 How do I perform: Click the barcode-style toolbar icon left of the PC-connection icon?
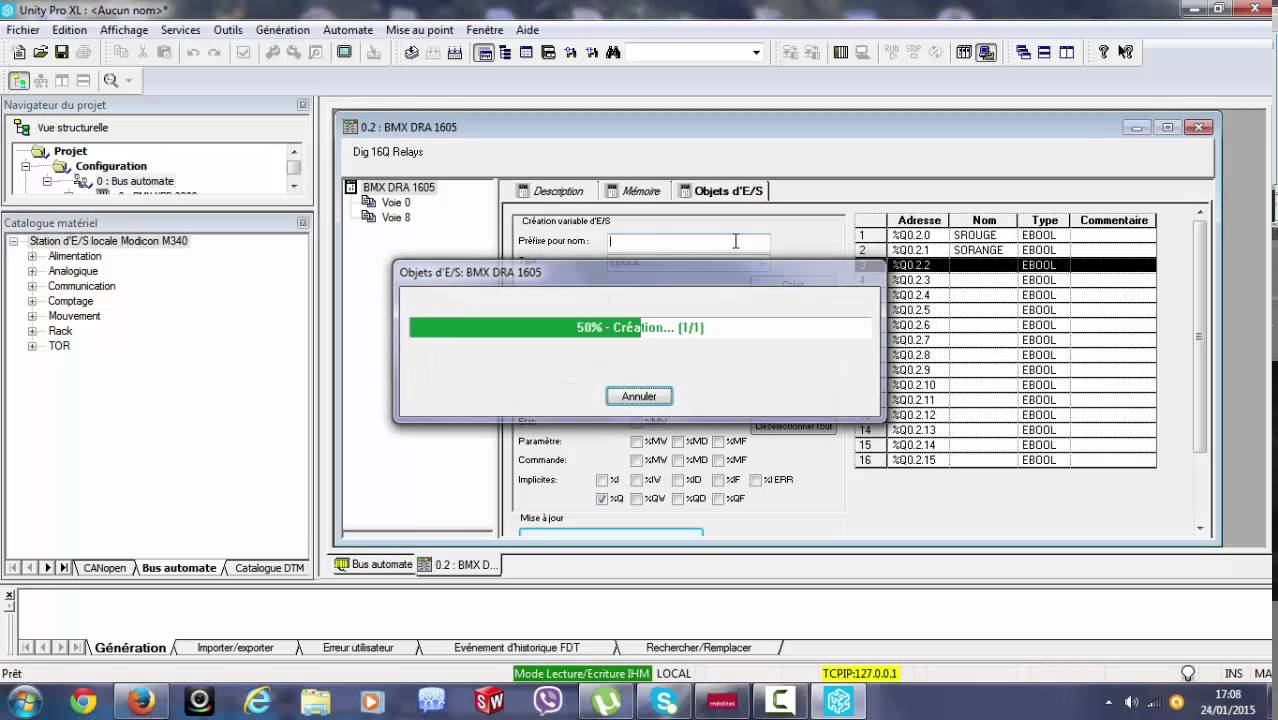coord(841,52)
